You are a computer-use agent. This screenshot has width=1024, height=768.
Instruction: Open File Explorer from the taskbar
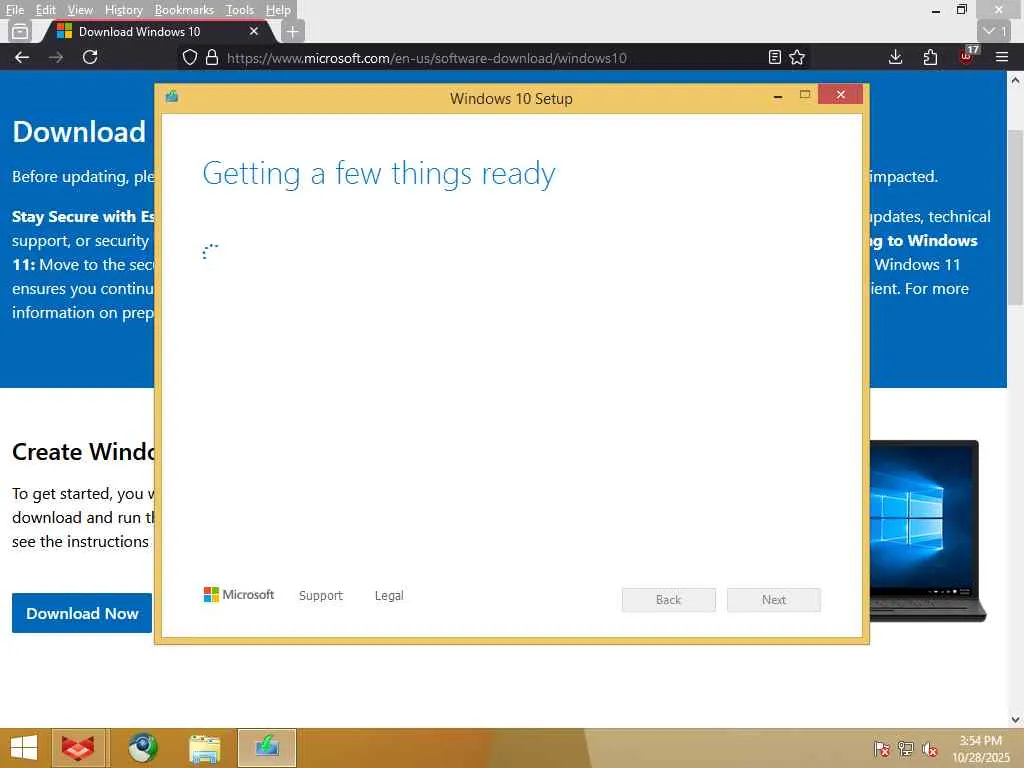tap(204, 748)
